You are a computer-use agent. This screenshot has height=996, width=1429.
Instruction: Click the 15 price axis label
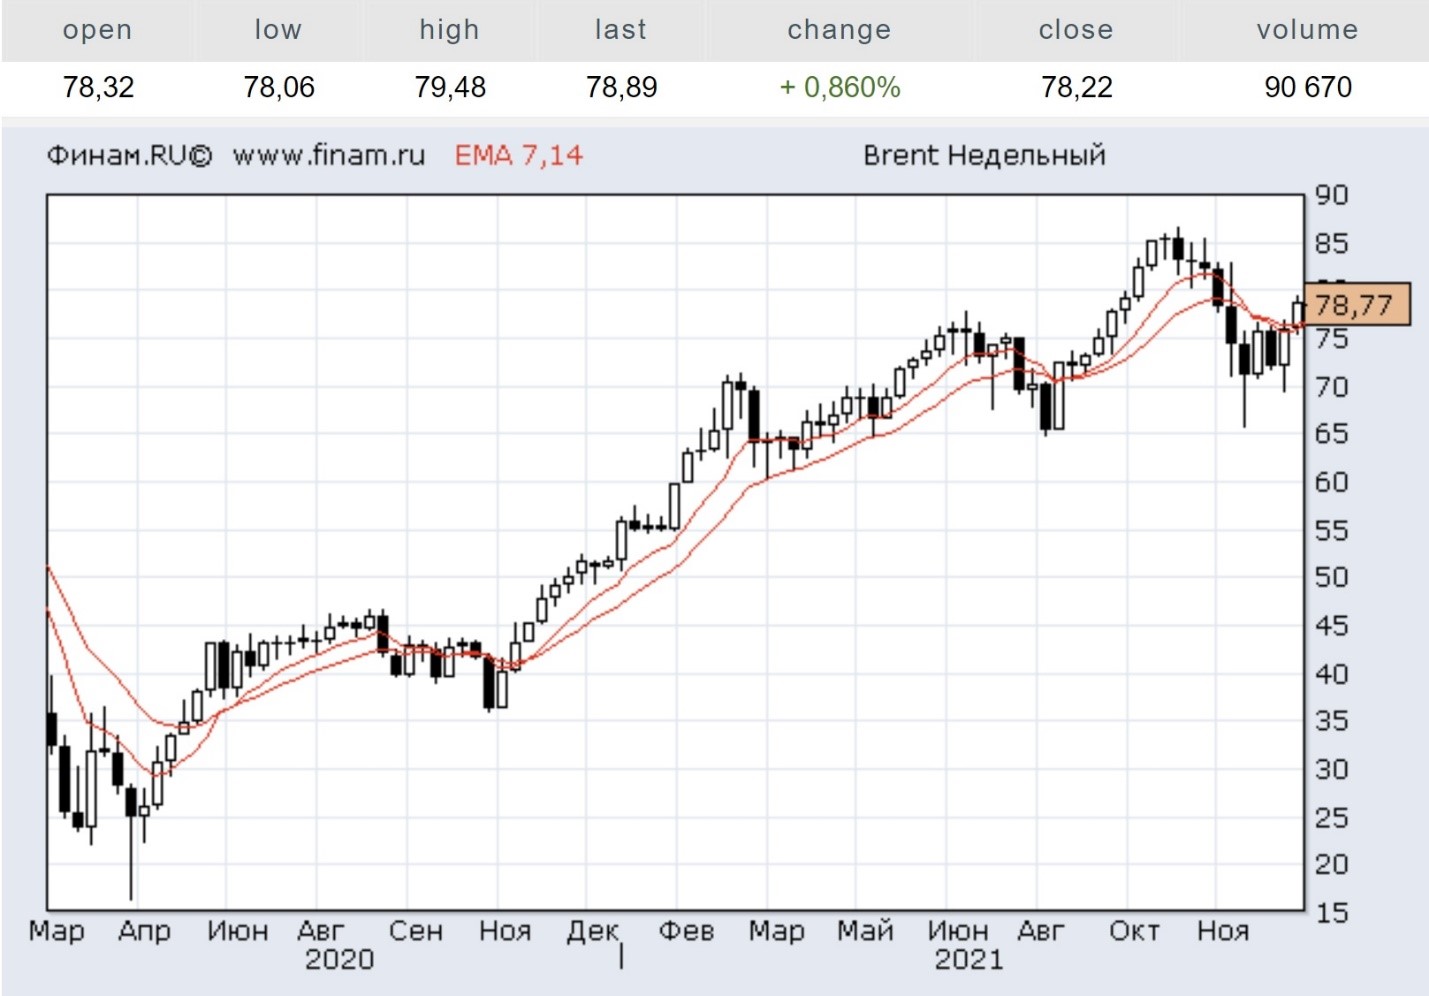pos(1331,913)
